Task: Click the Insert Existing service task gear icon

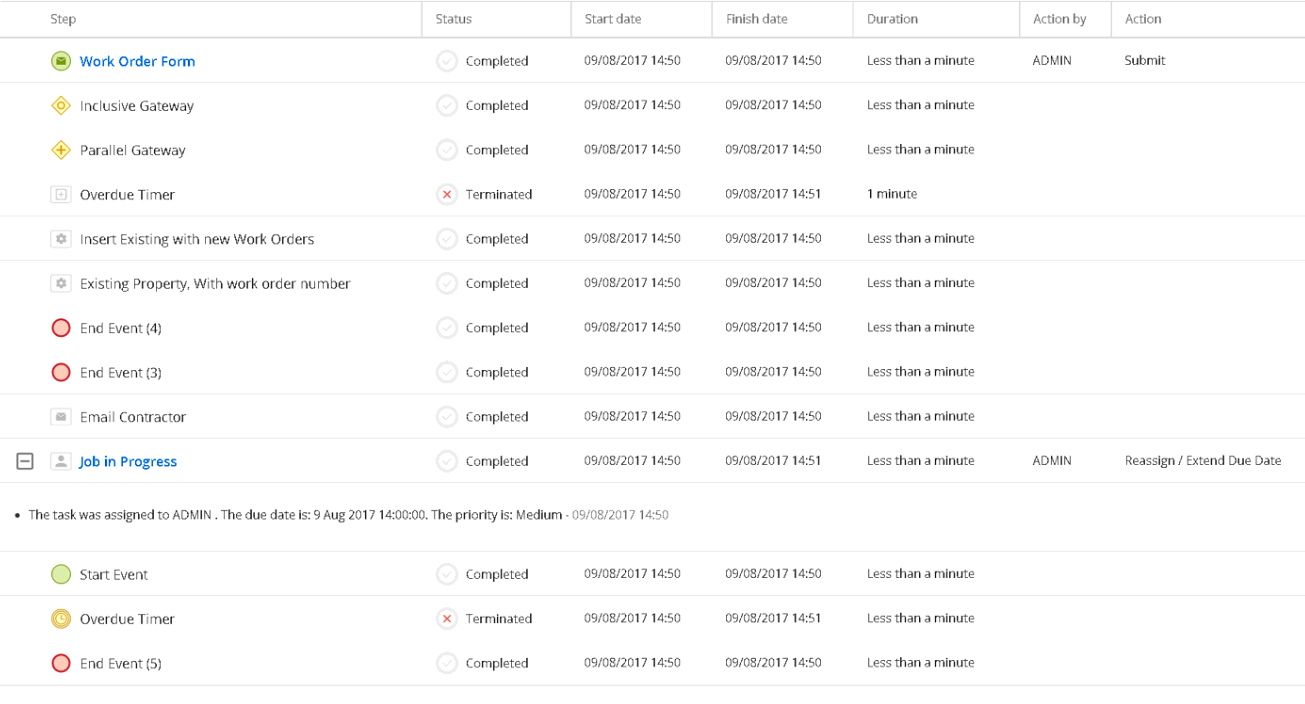Action: coord(61,239)
